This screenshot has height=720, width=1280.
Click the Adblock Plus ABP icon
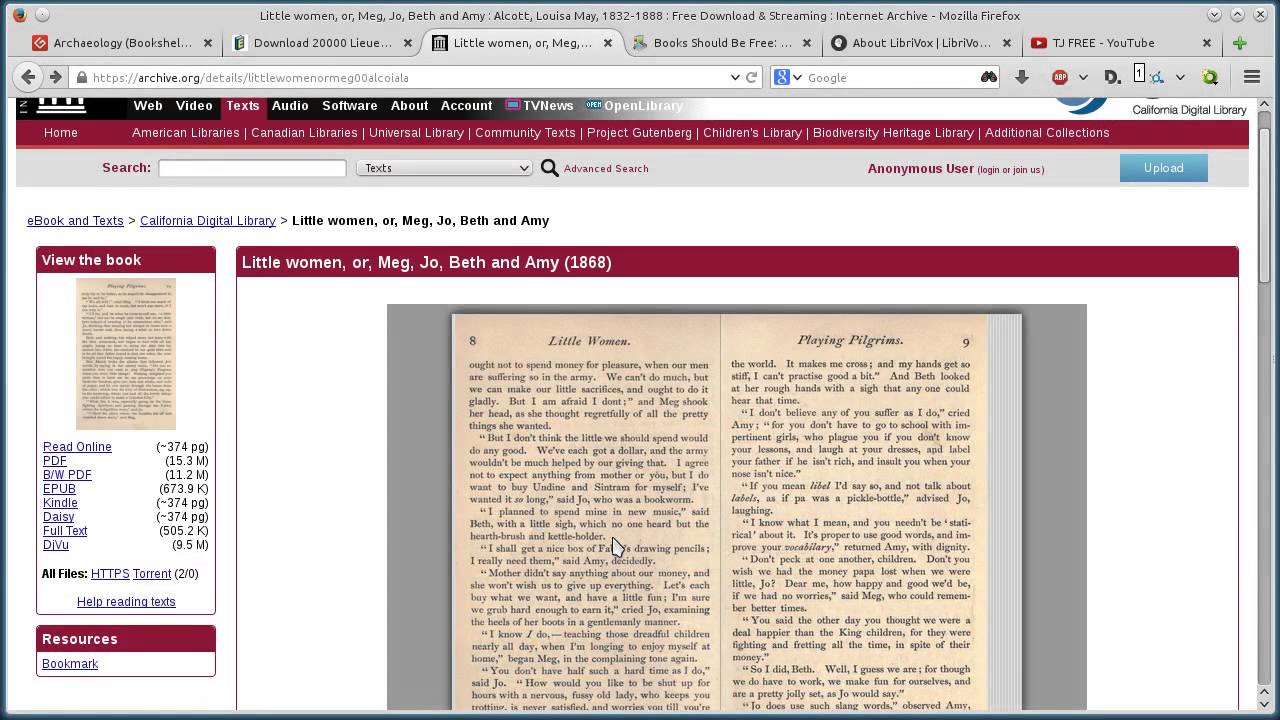tap(1060, 77)
